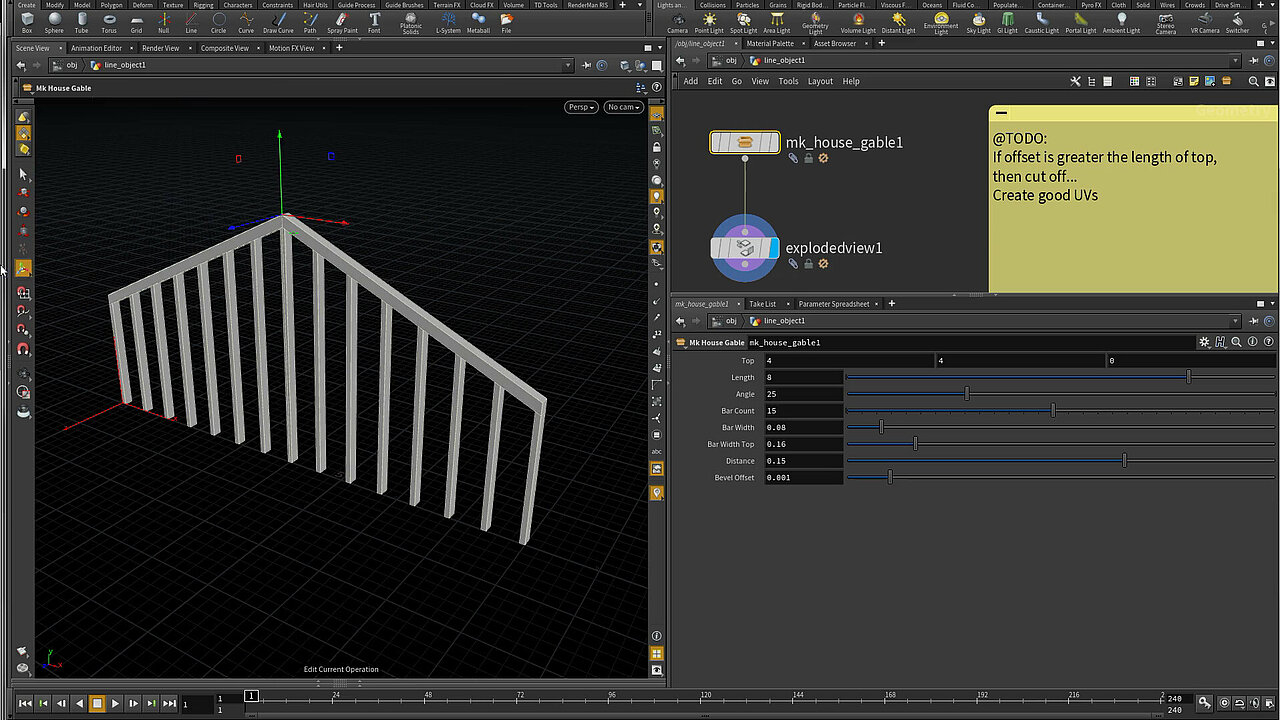Viewport: 1280px width, 720px height.
Task: Select the Grid shelf tool
Action: tap(136, 22)
